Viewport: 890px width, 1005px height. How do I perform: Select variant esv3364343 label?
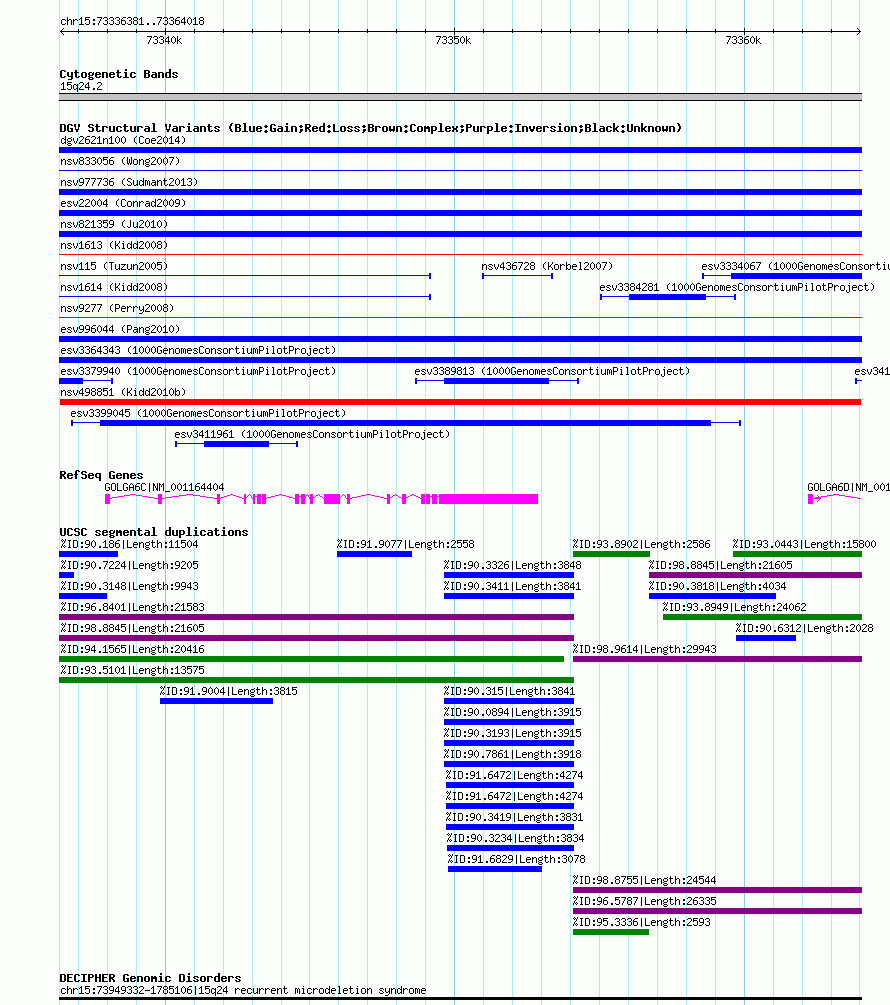pos(198,350)
